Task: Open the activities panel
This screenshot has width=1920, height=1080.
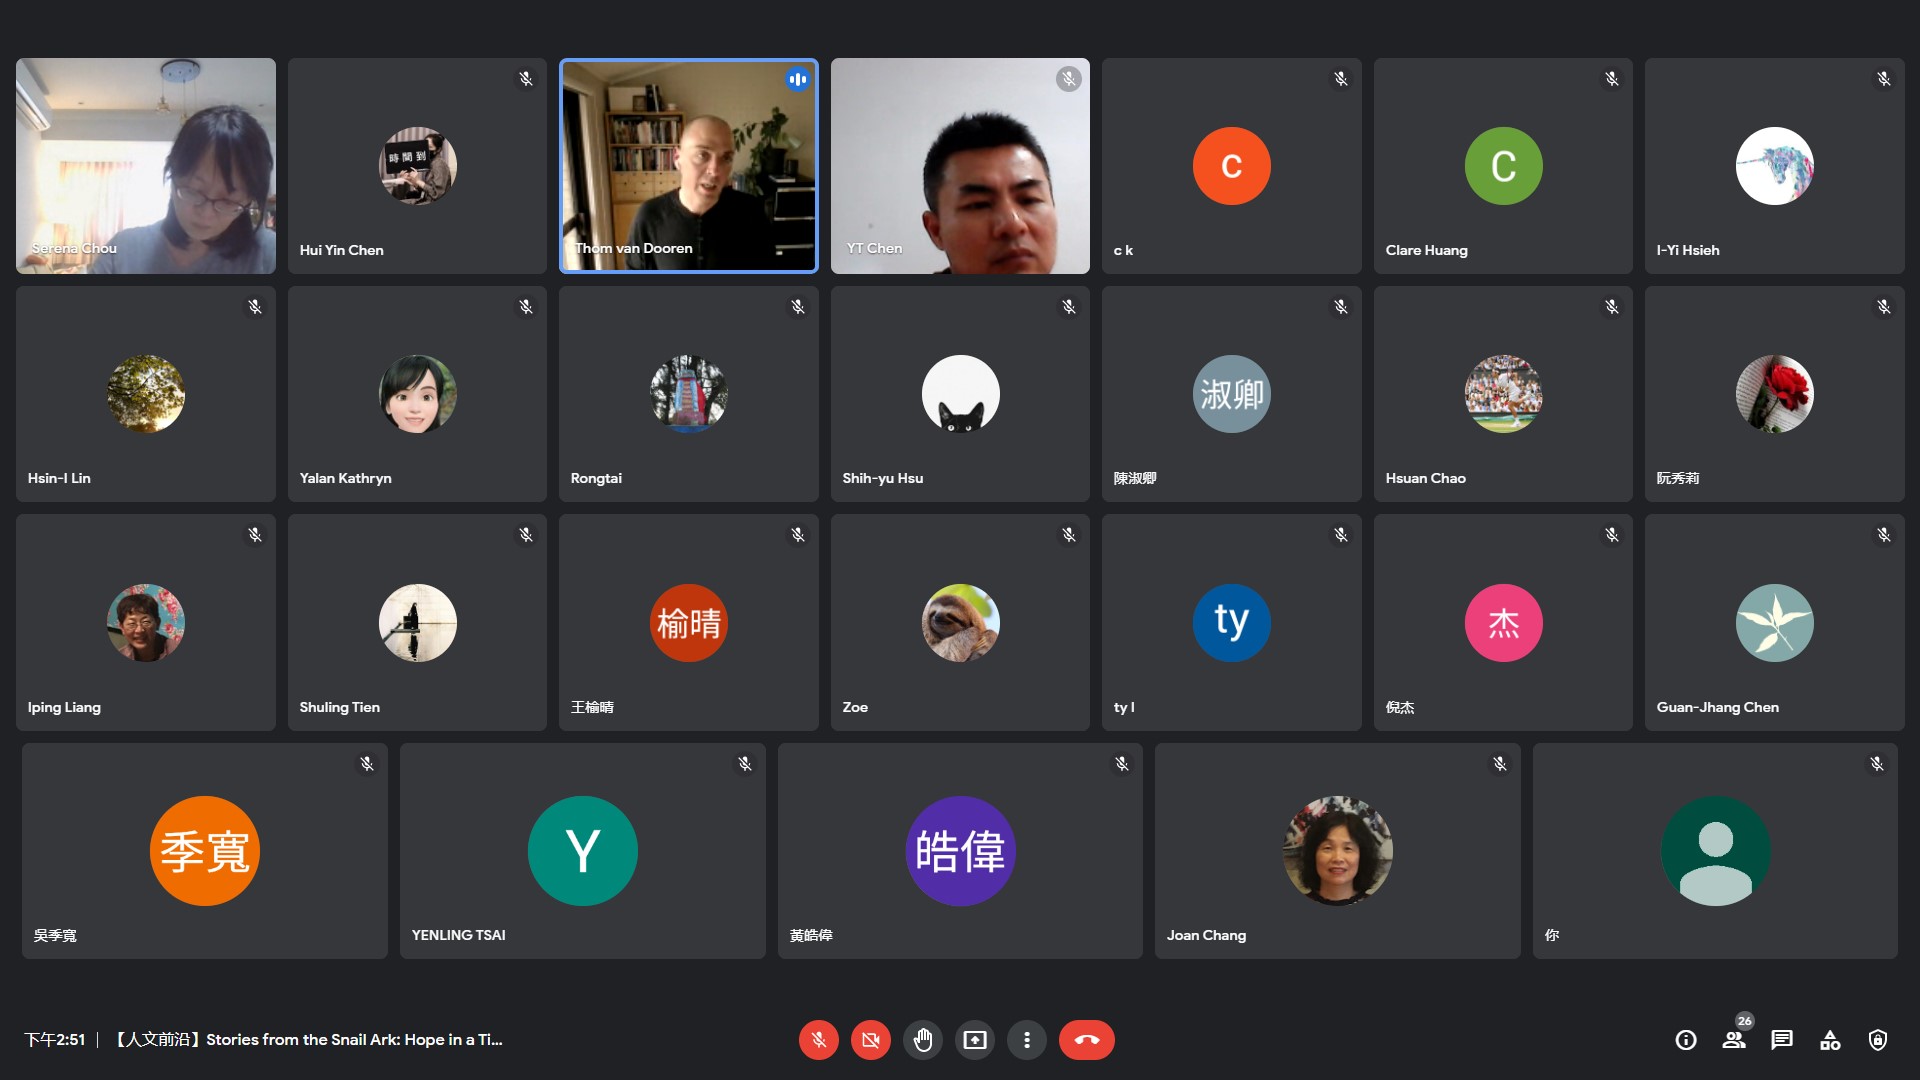Action: pyautogui.click(x=1830, y=1040)
